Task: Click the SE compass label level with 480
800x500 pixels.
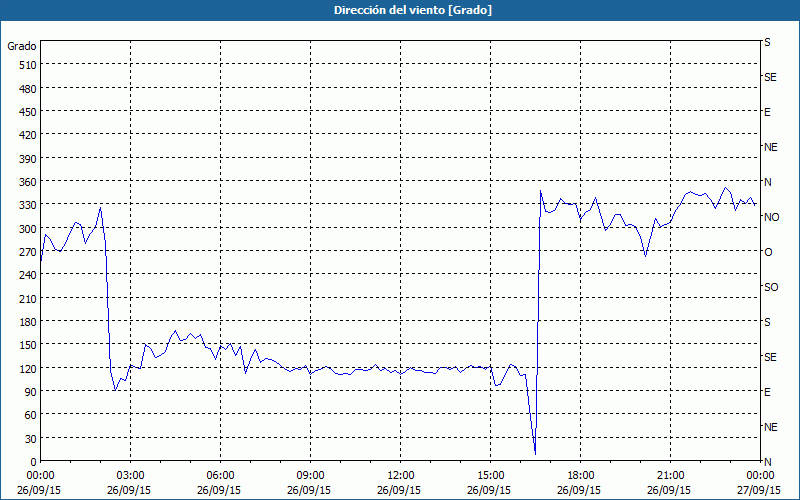Action: [x=770, y=77]
